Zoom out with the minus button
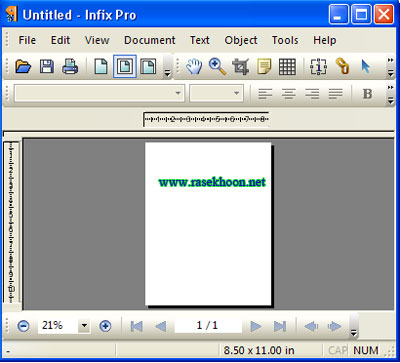Screen dimensions: 400x363 23,326
